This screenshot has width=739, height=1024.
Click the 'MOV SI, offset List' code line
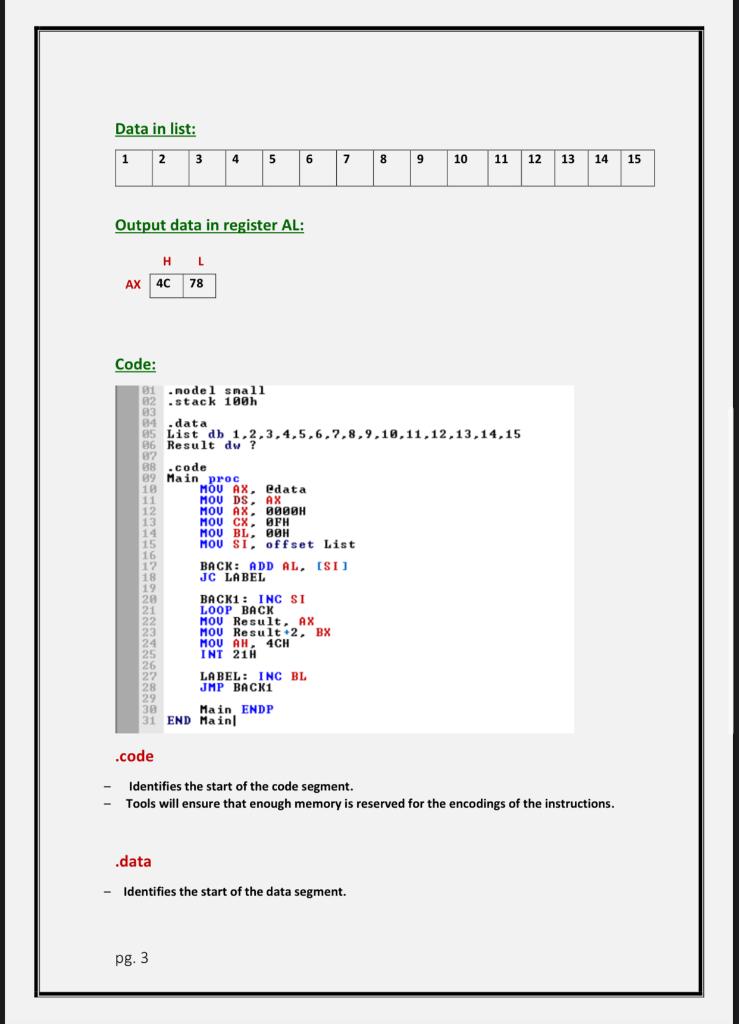pos(277,545)
